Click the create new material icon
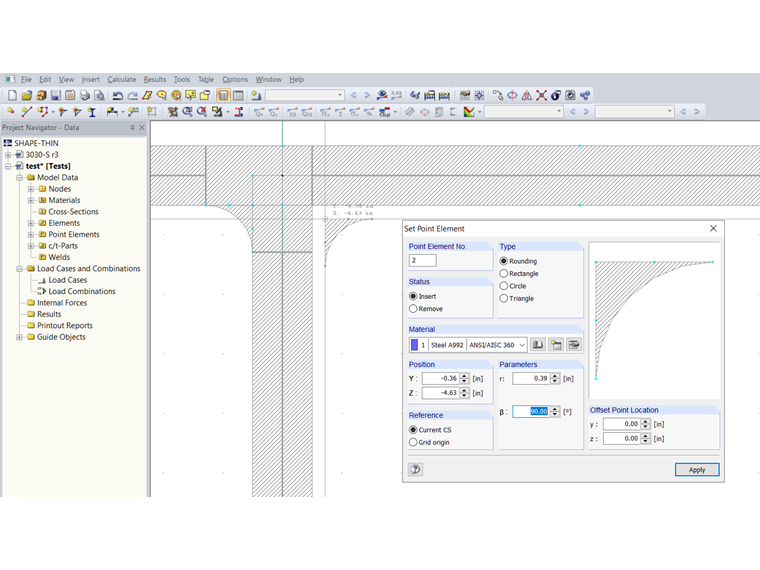 556,345
